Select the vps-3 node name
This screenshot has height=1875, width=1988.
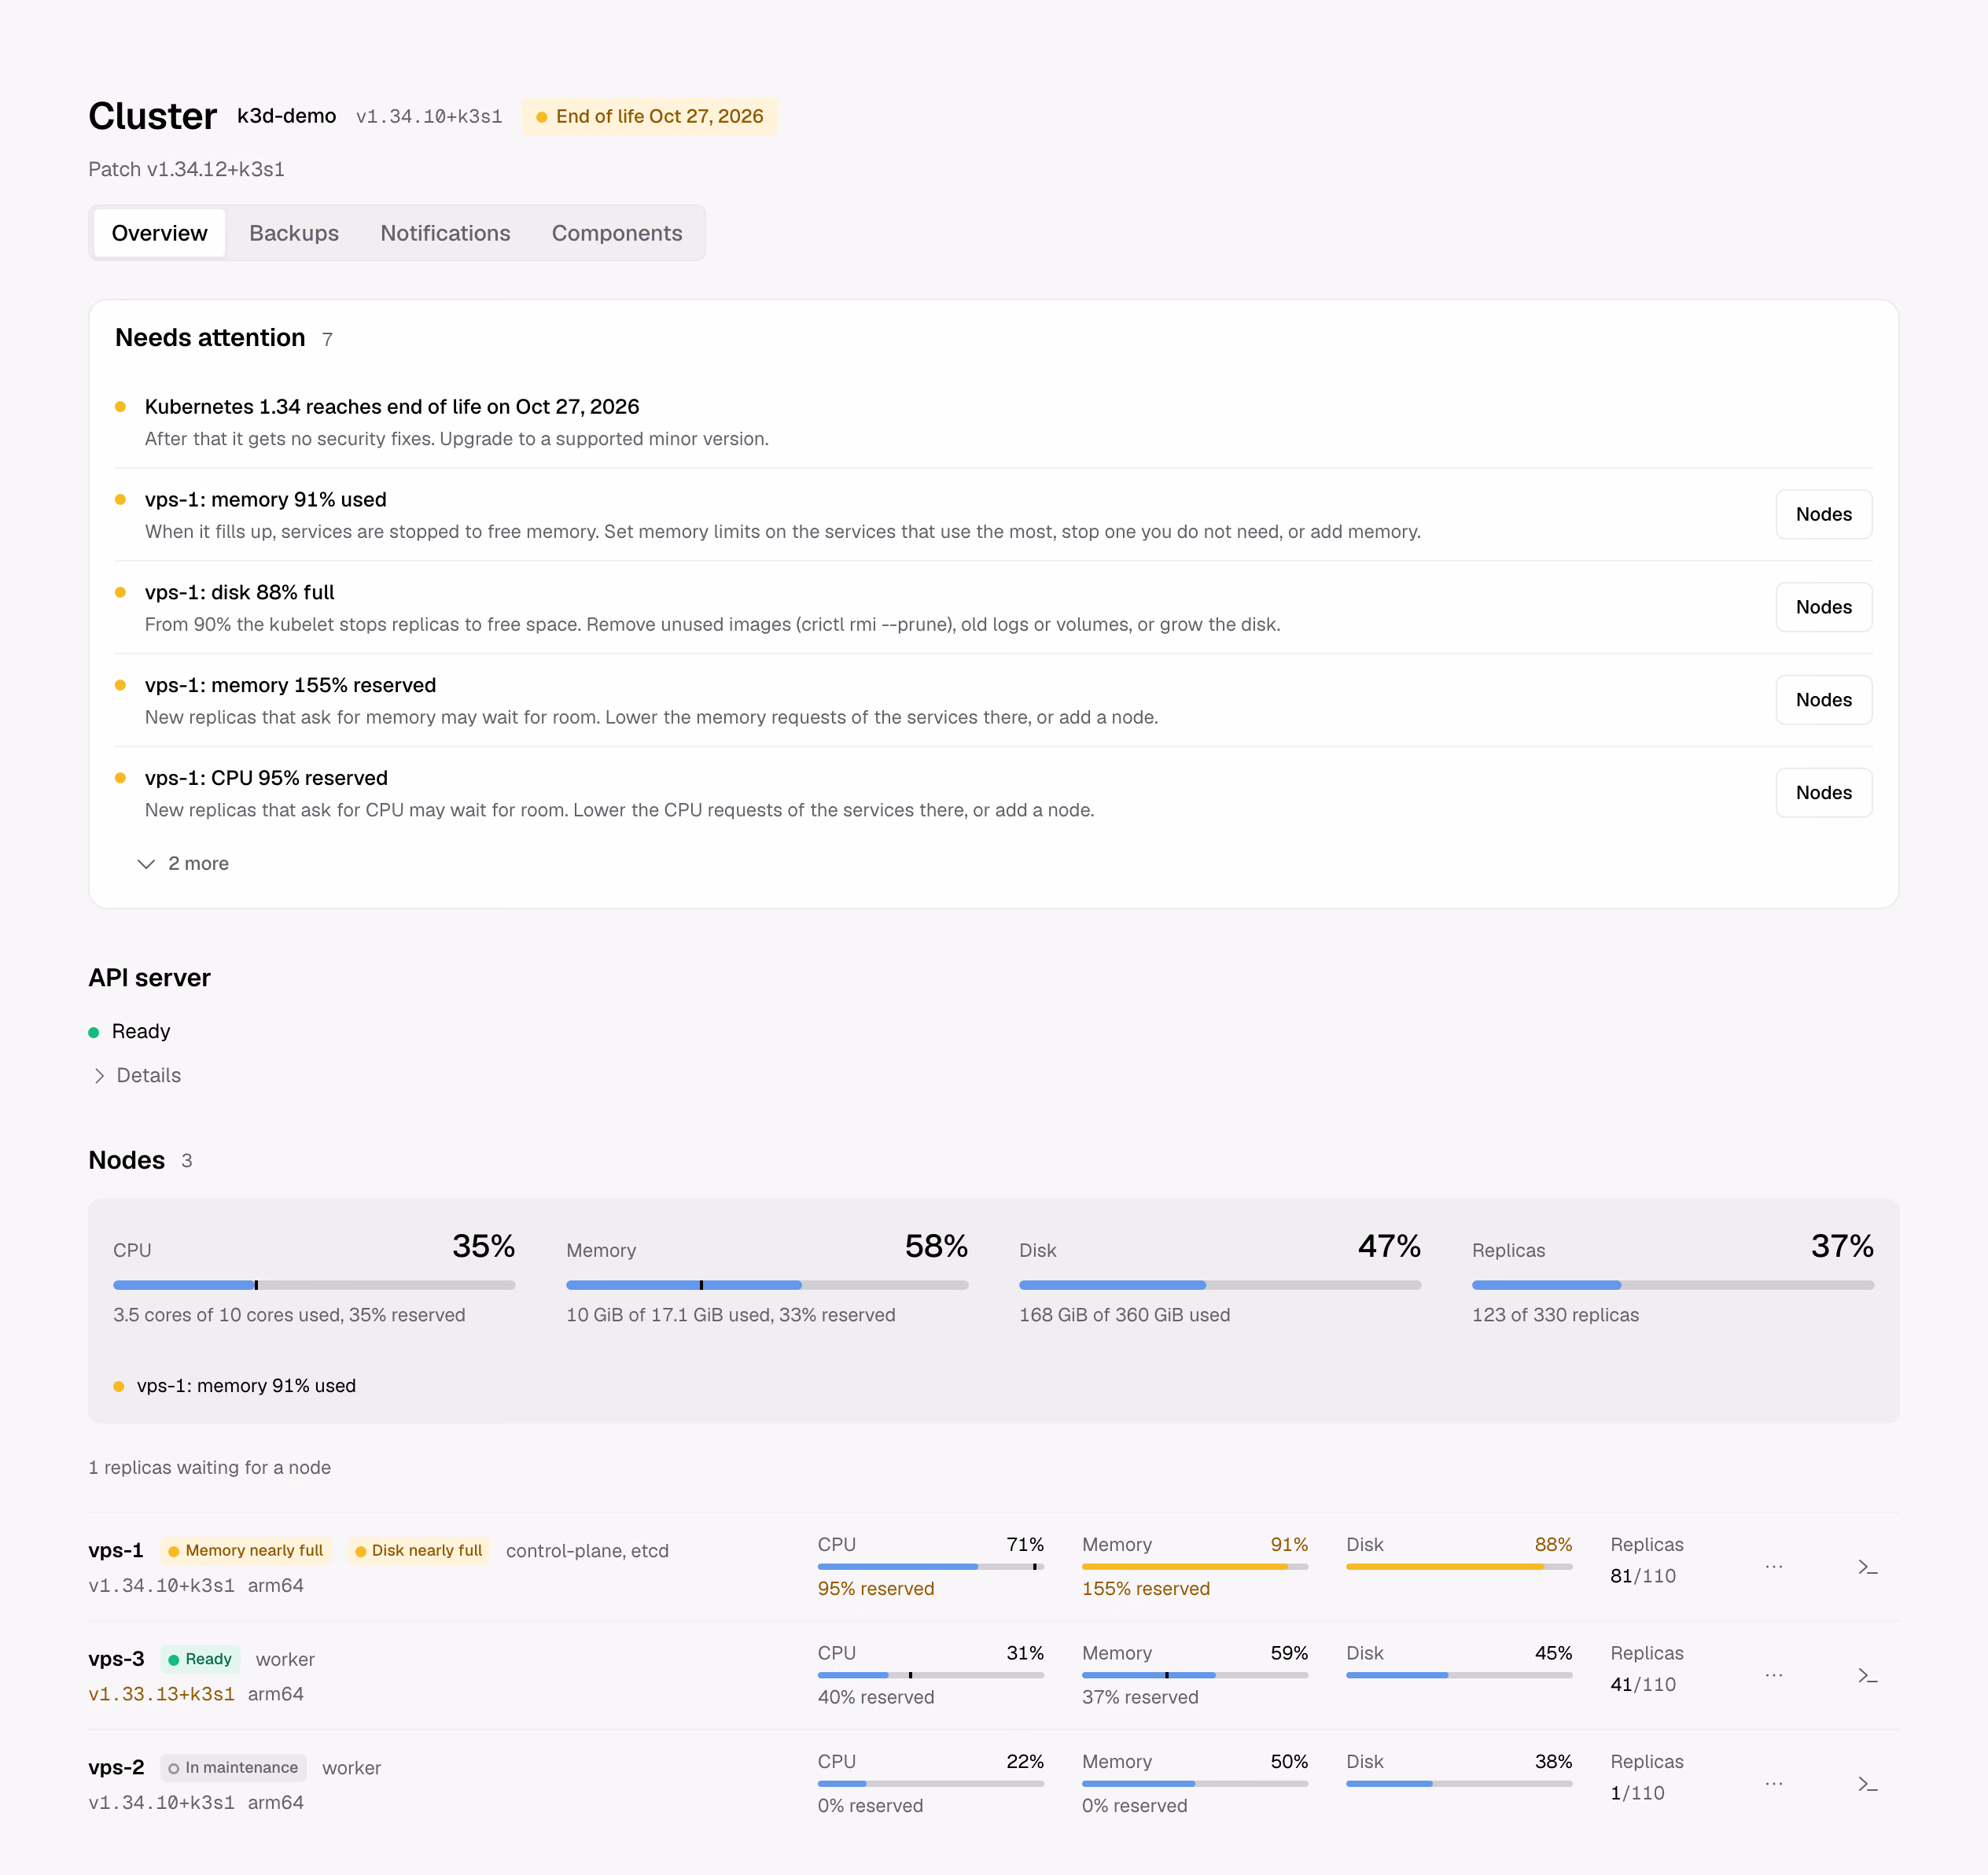pos(116,1659)
